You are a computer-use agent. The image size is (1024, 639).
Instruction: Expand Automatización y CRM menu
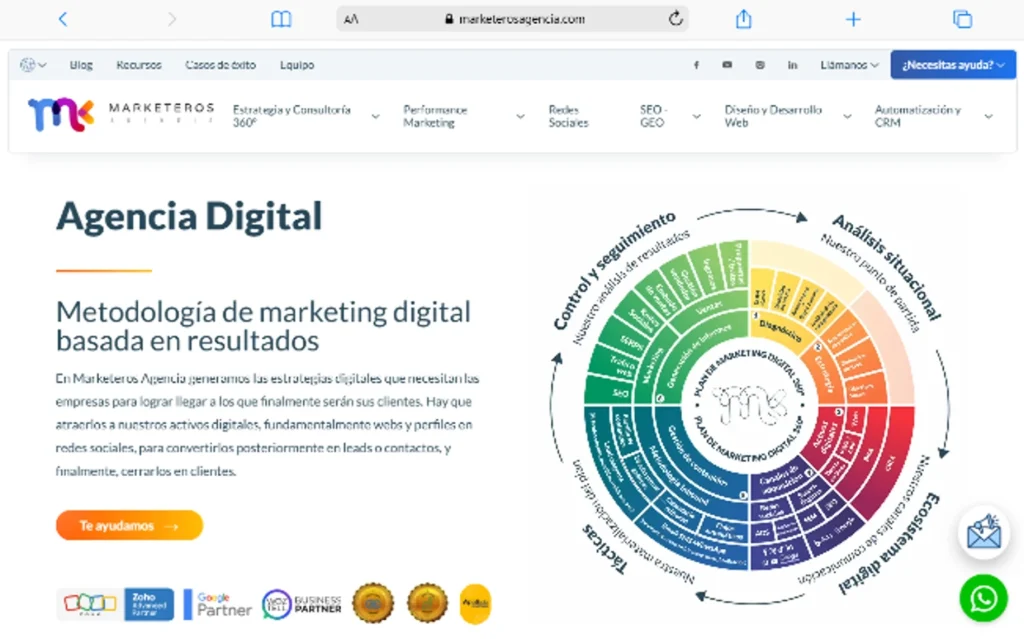[x=933, y=116]
